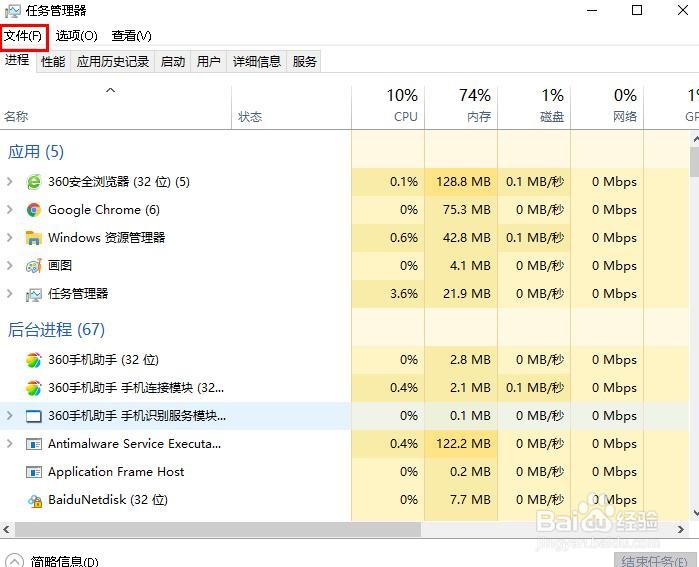
Task: Click the 360手机助手 手机识别服务模块 icon
Action: point(33,416)
